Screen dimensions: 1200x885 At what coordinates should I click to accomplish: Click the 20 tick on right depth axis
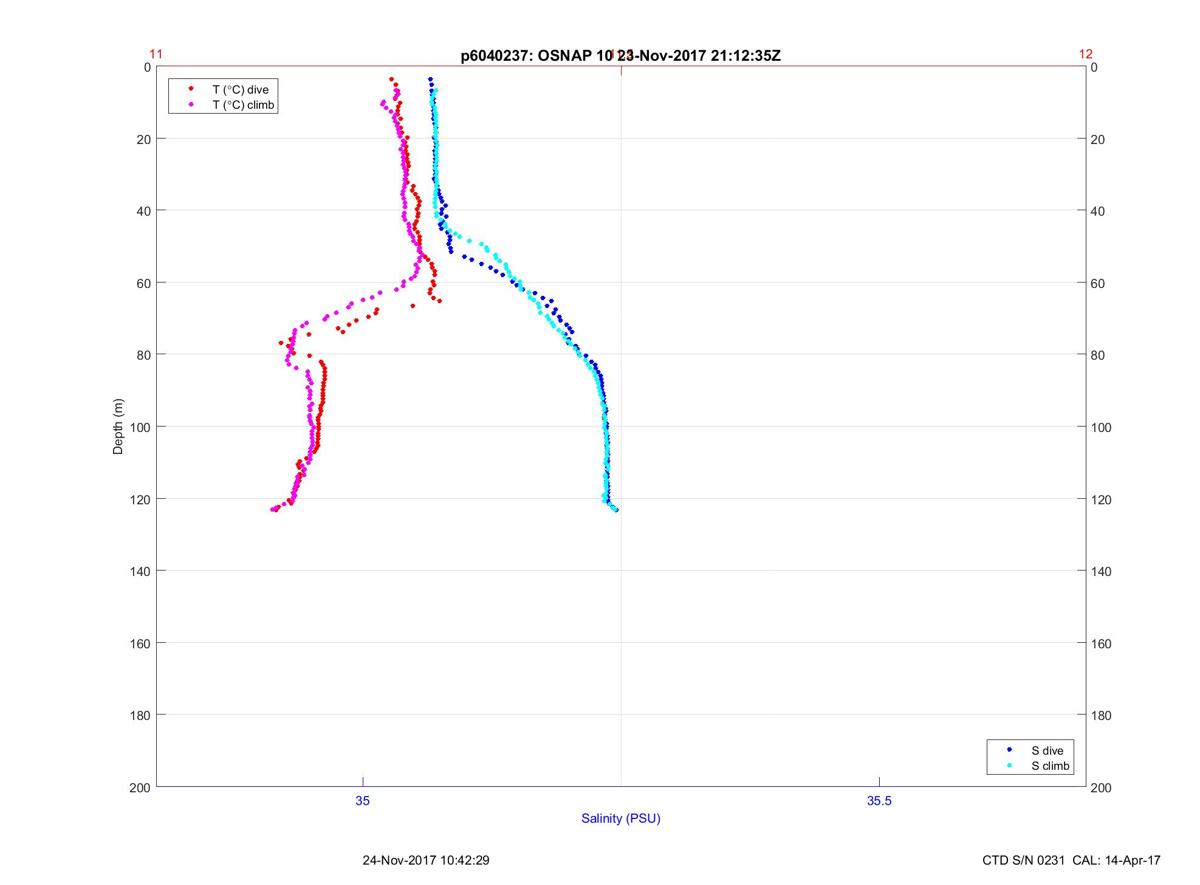[1097, 139]
